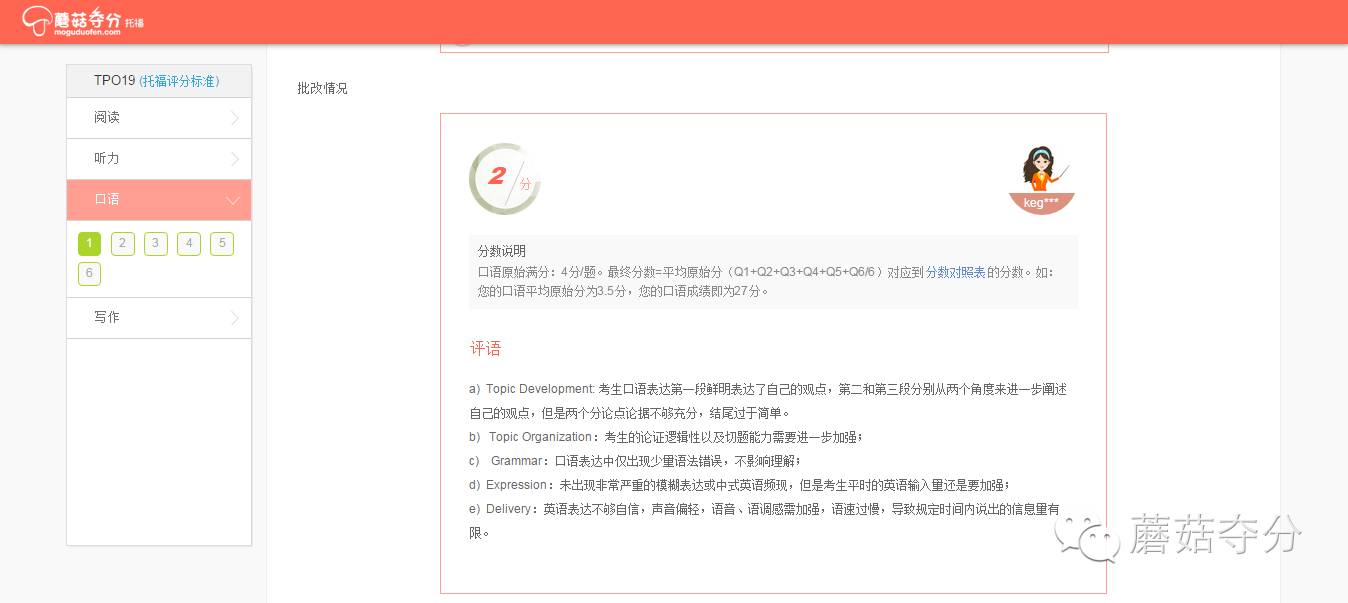
Task: Click the circular score gauge showing 2分
Action: (504, 178)
